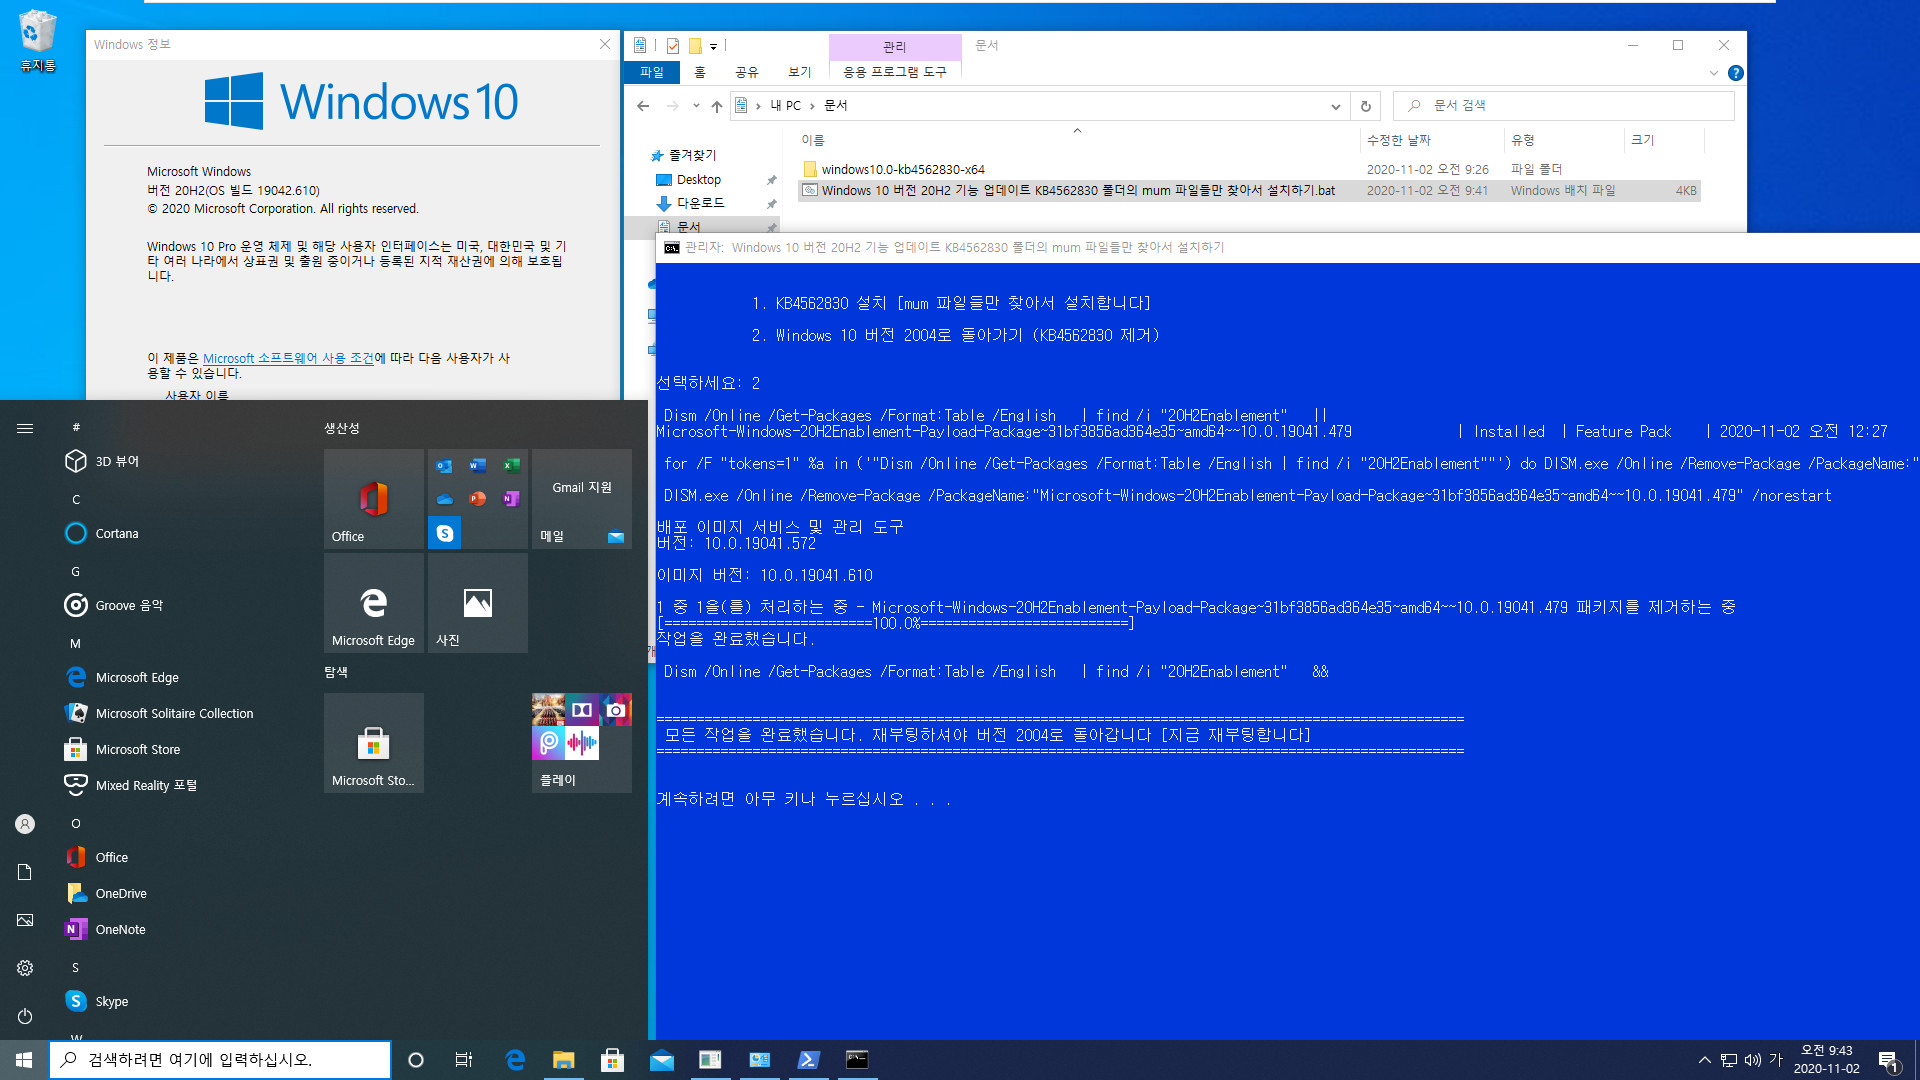The width and height of the screenshot is (1920, 1080).
Task: Click the Cortana circle on taskbar
Action: coord(416,1060)
